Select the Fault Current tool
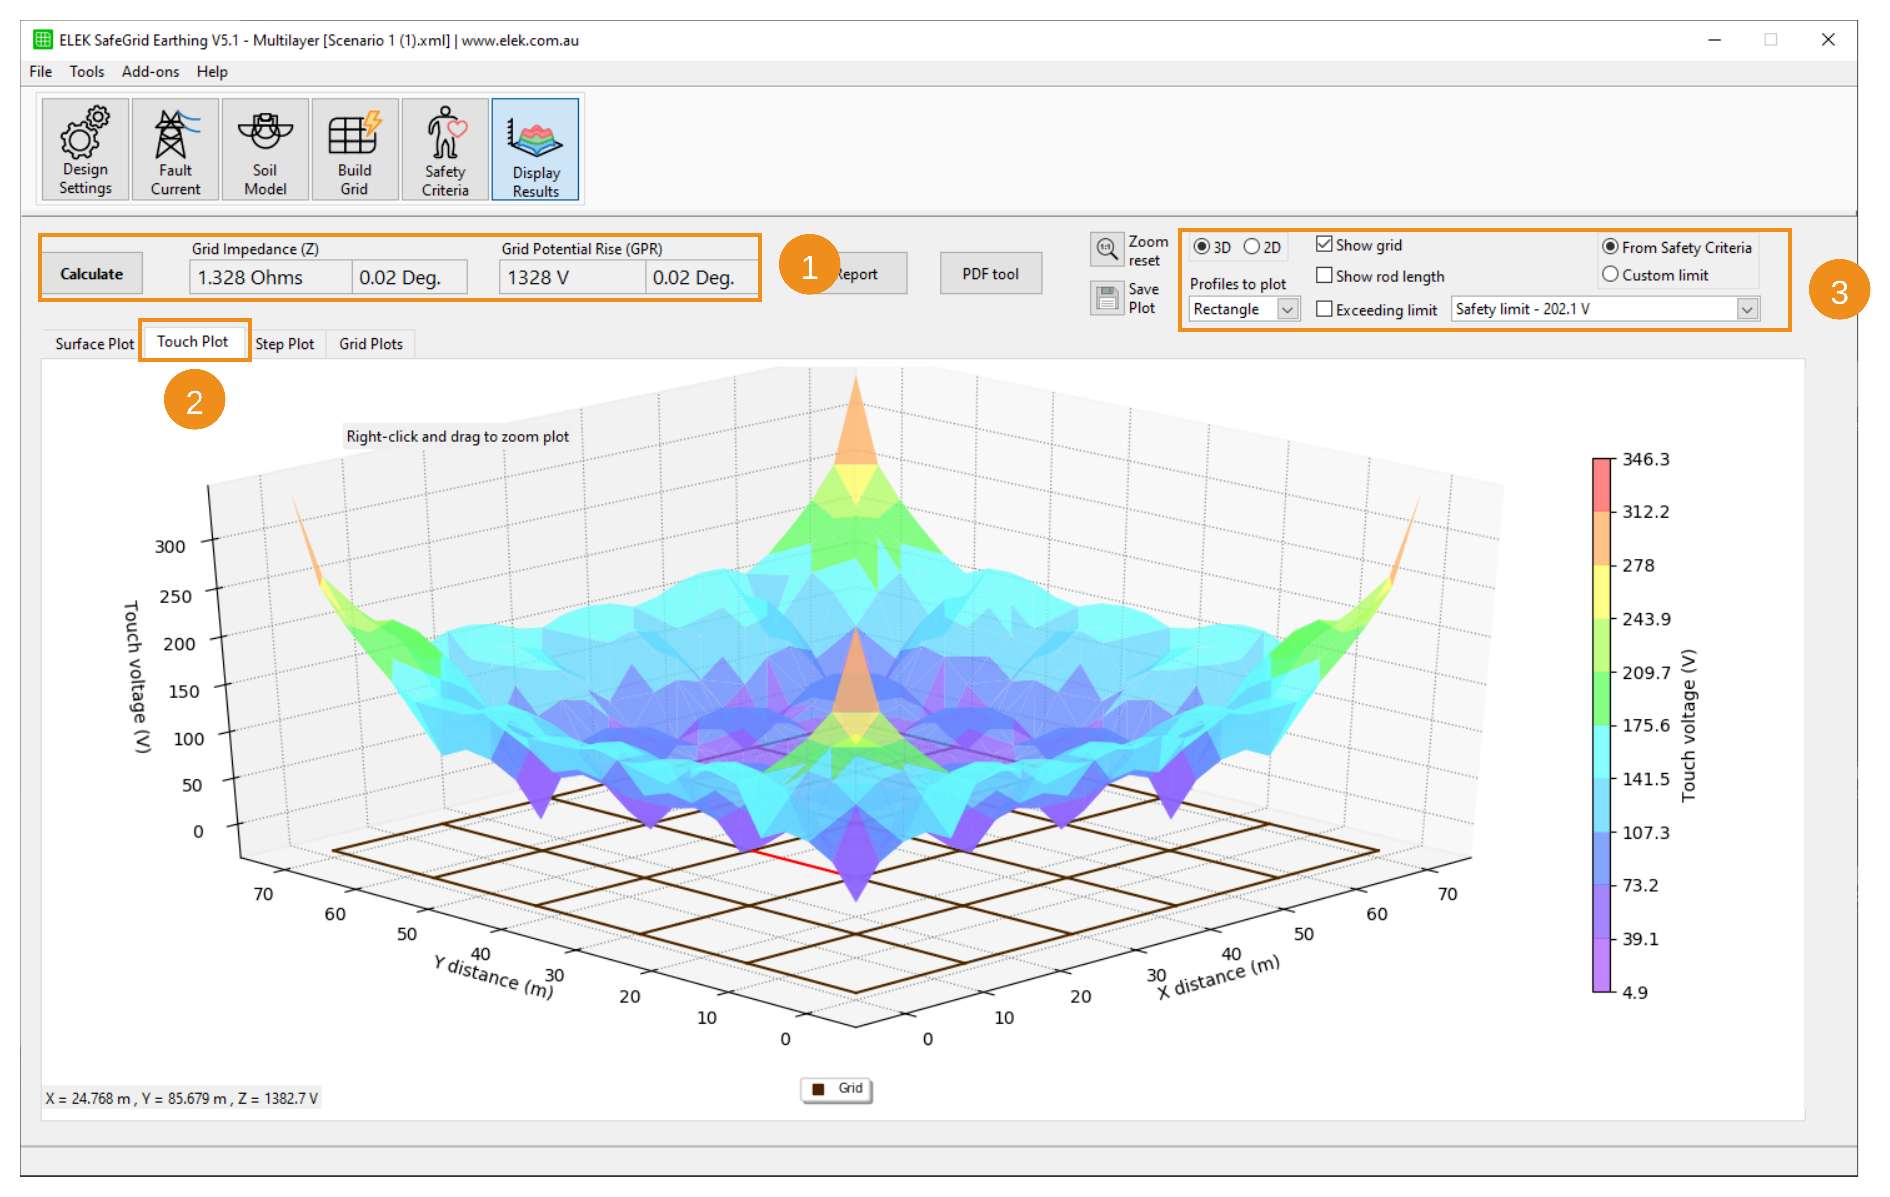1890x1197 pixels. [174, 148]
